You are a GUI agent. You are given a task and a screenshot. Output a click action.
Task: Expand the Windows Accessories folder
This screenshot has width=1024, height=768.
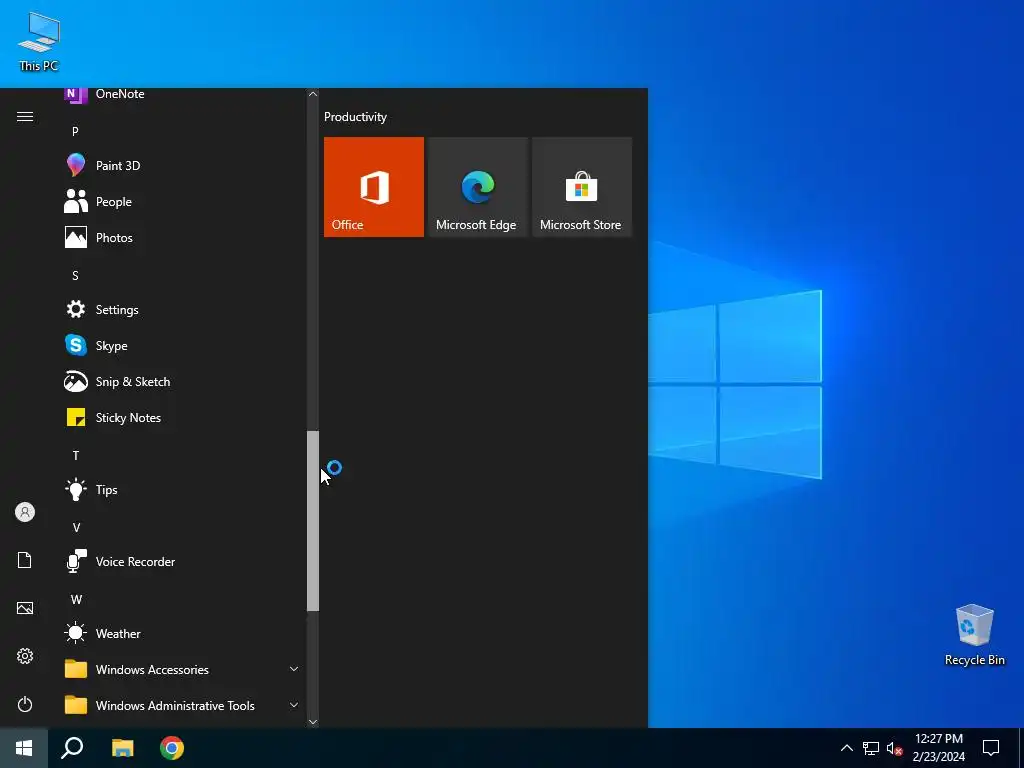click(x=182, y=669)
